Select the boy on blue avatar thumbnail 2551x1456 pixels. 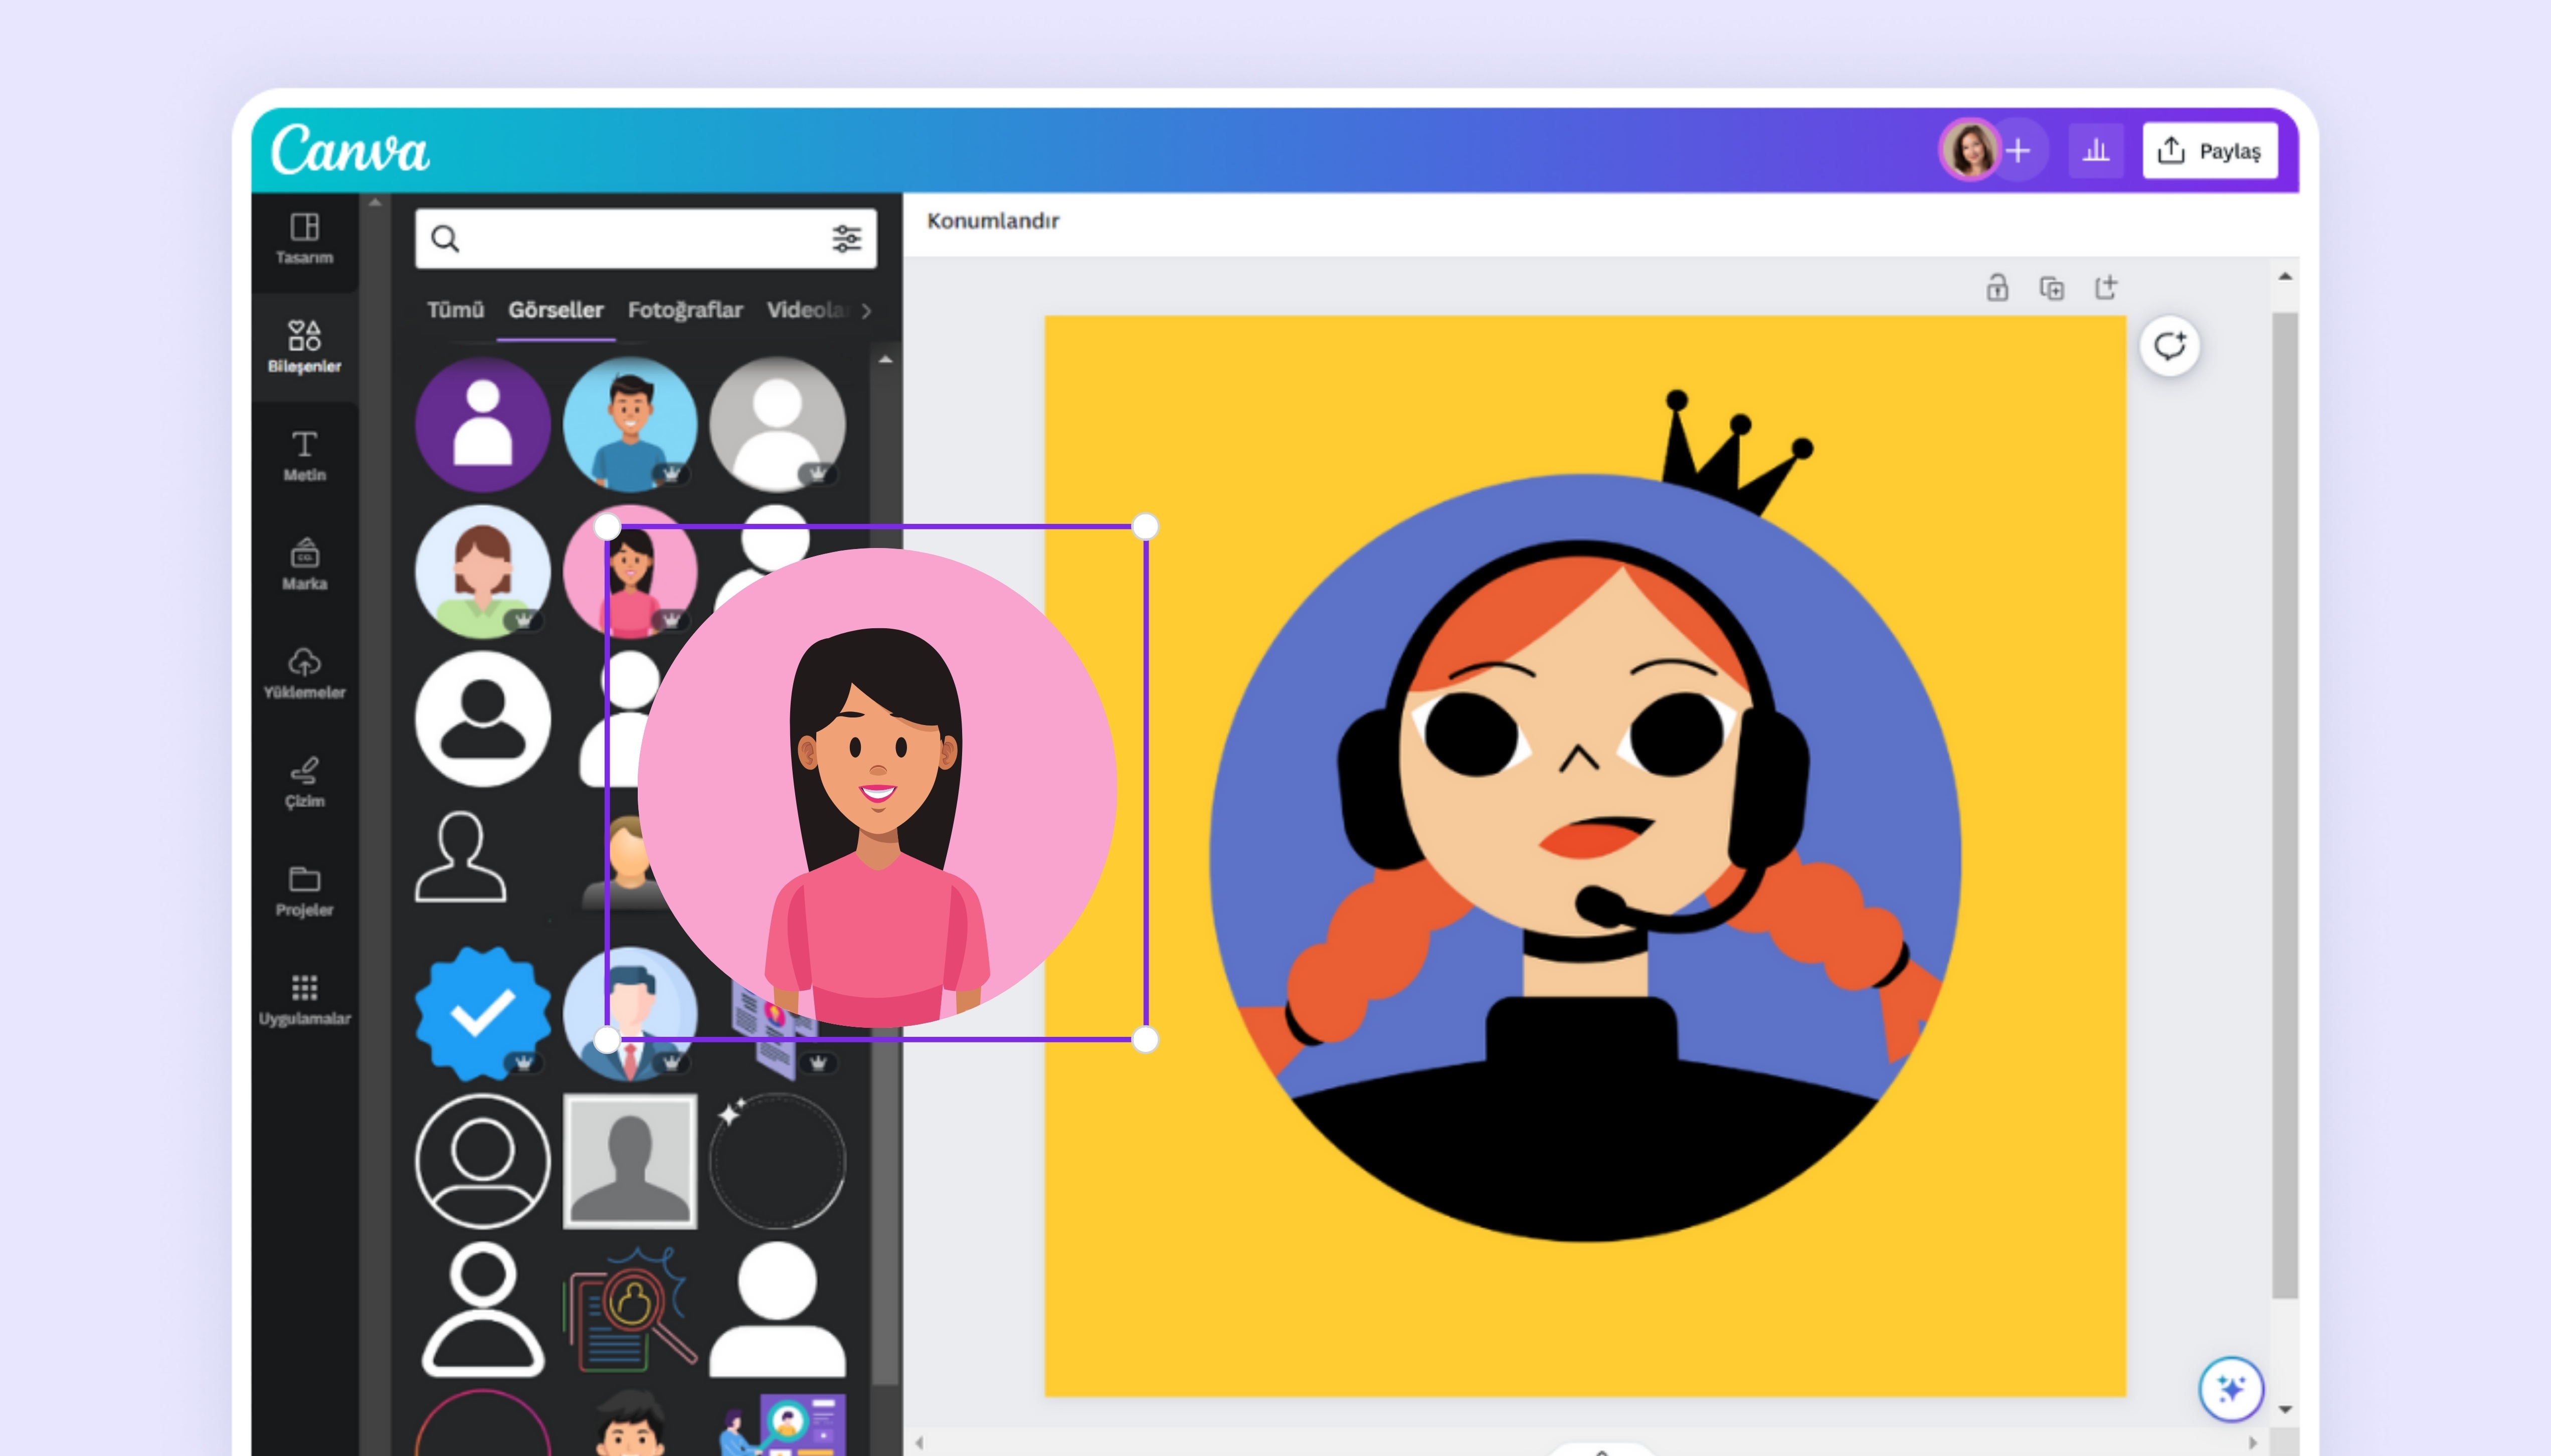(629, 425)
